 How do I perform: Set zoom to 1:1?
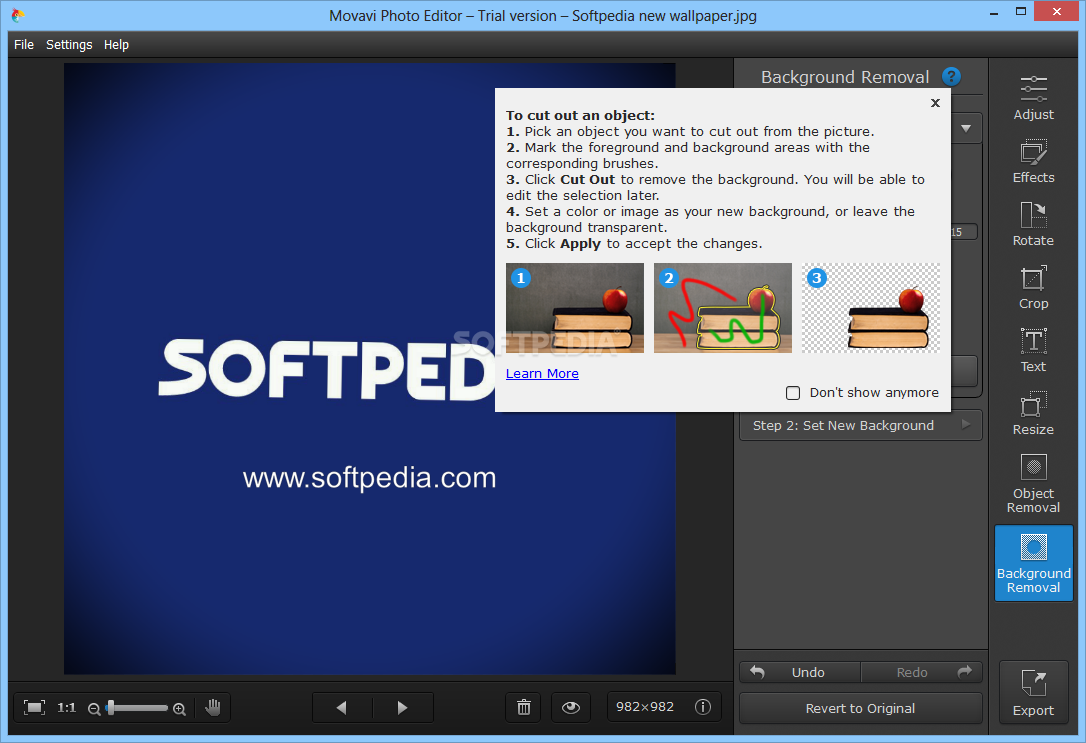(x=66, y=707)
